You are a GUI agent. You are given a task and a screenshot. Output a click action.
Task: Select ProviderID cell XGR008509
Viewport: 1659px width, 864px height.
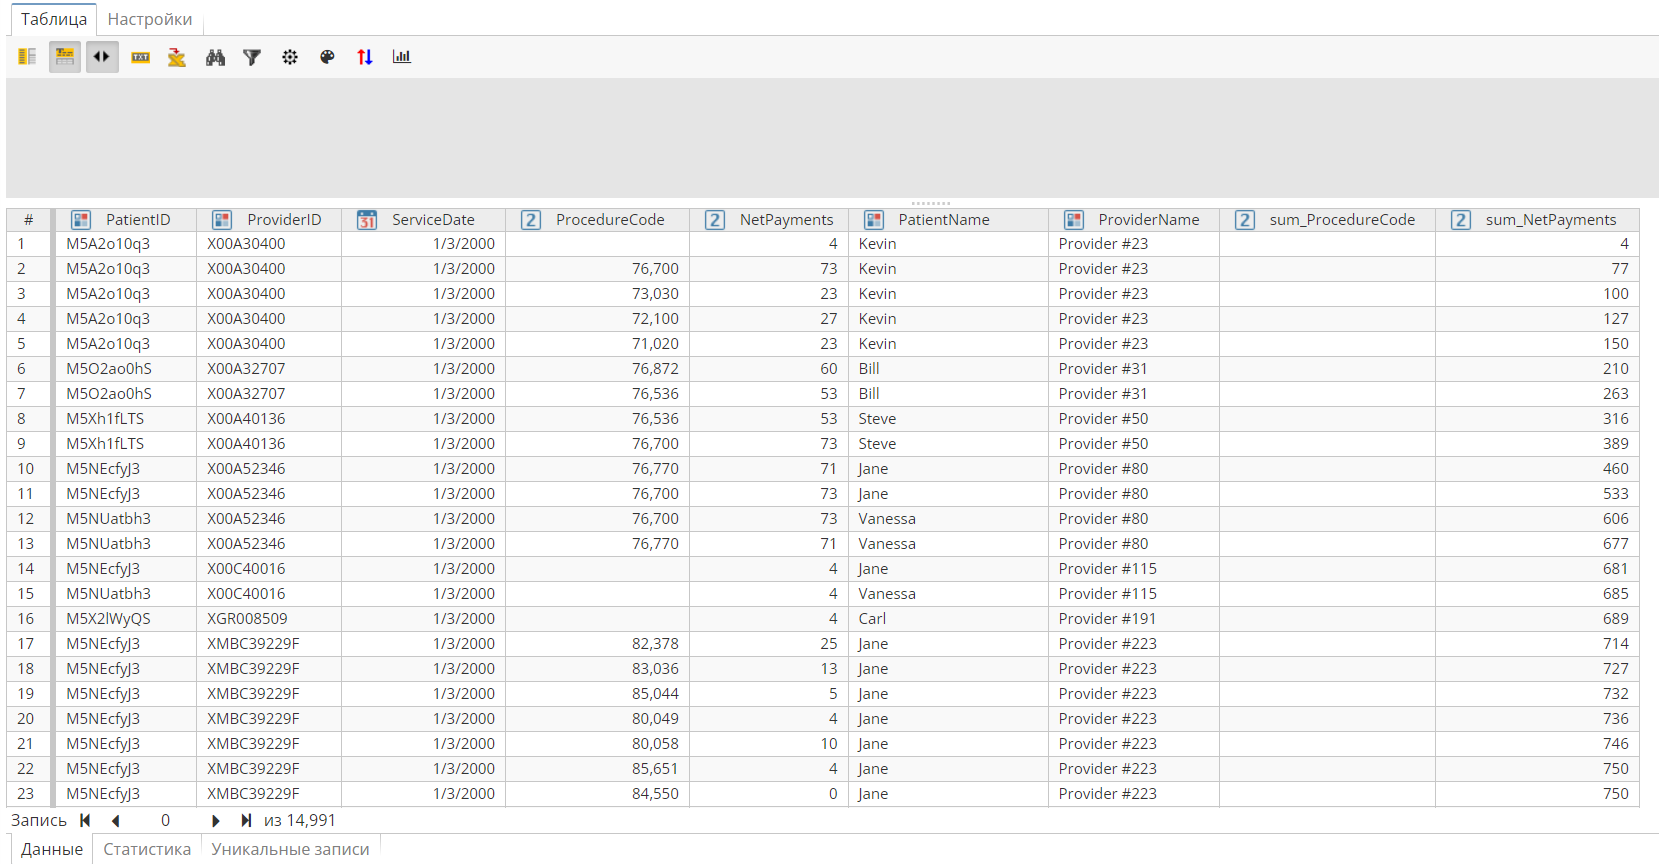[269, 619]
